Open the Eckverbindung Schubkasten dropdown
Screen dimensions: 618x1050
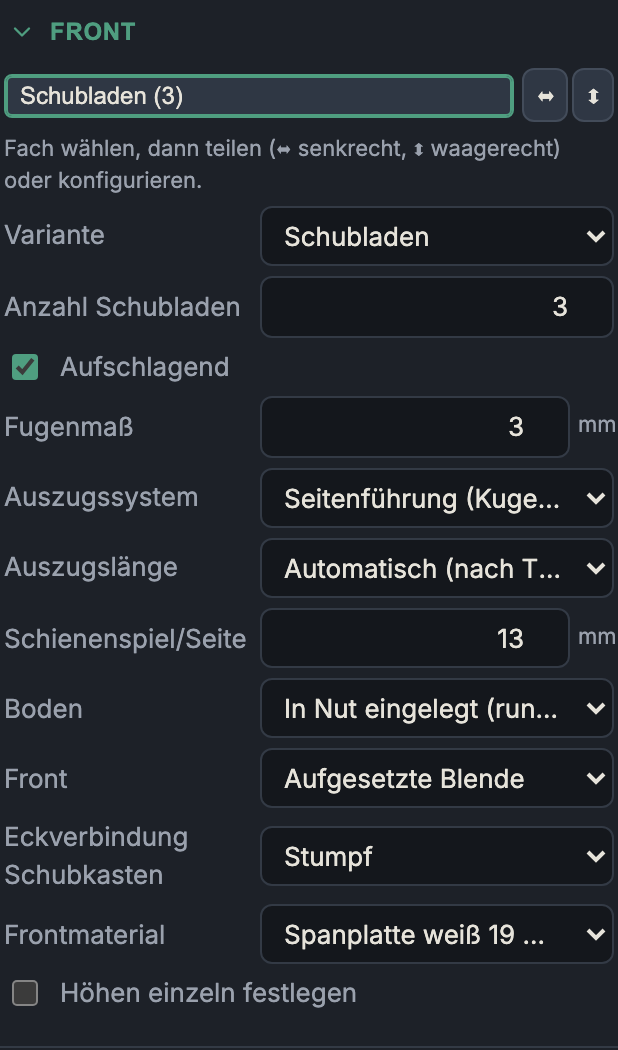click(437, 856)
